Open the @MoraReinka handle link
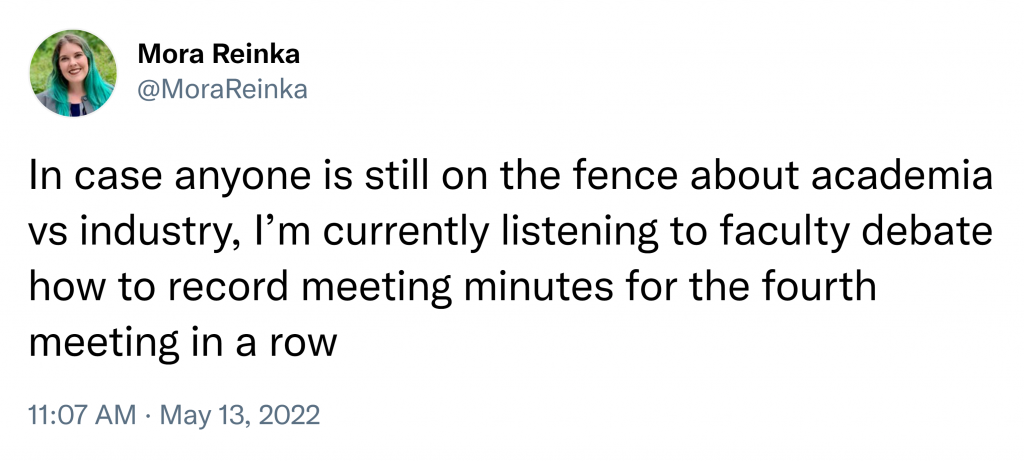The height and width of the screenshot is (461, 1024). [x=222, y=89]
